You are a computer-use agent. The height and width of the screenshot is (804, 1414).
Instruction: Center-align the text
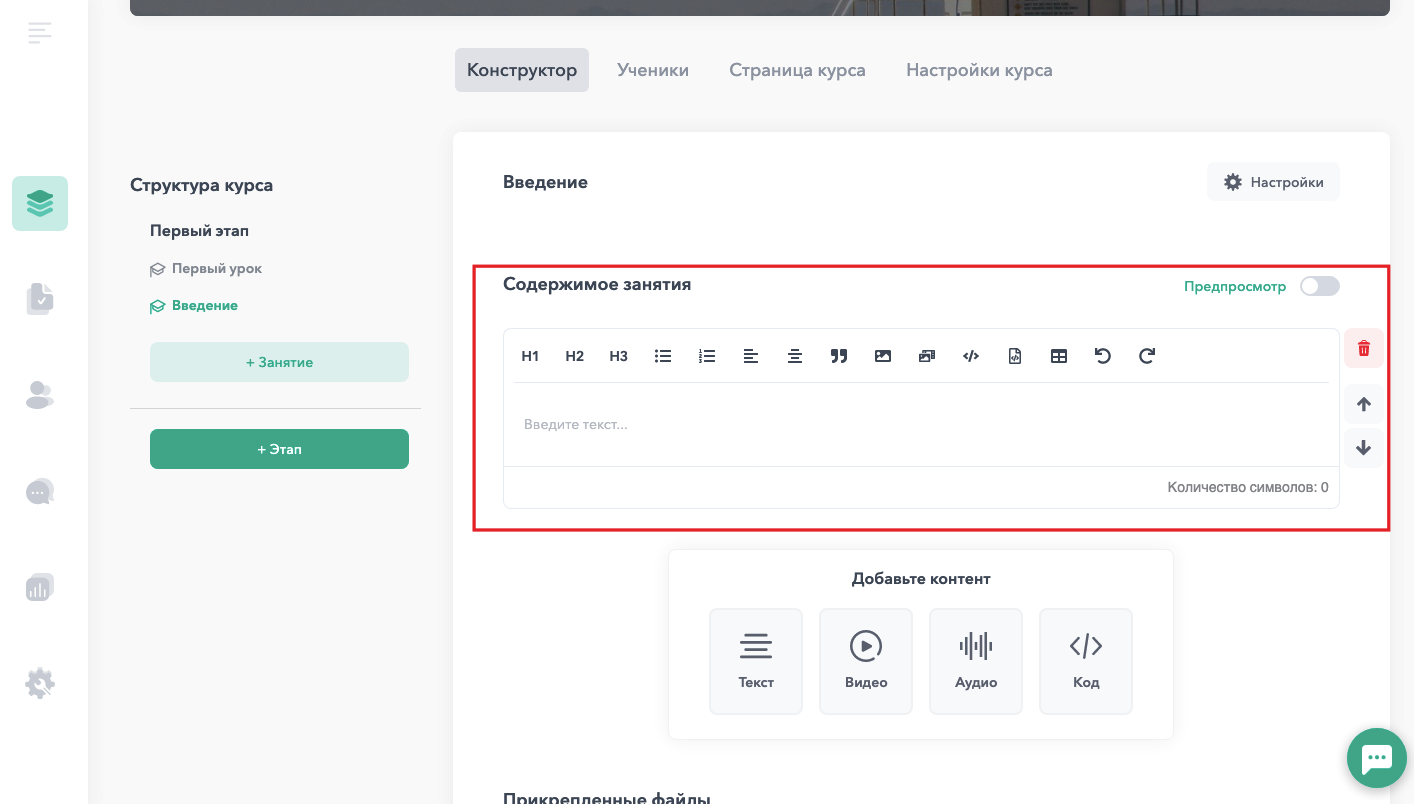(795, 356)
